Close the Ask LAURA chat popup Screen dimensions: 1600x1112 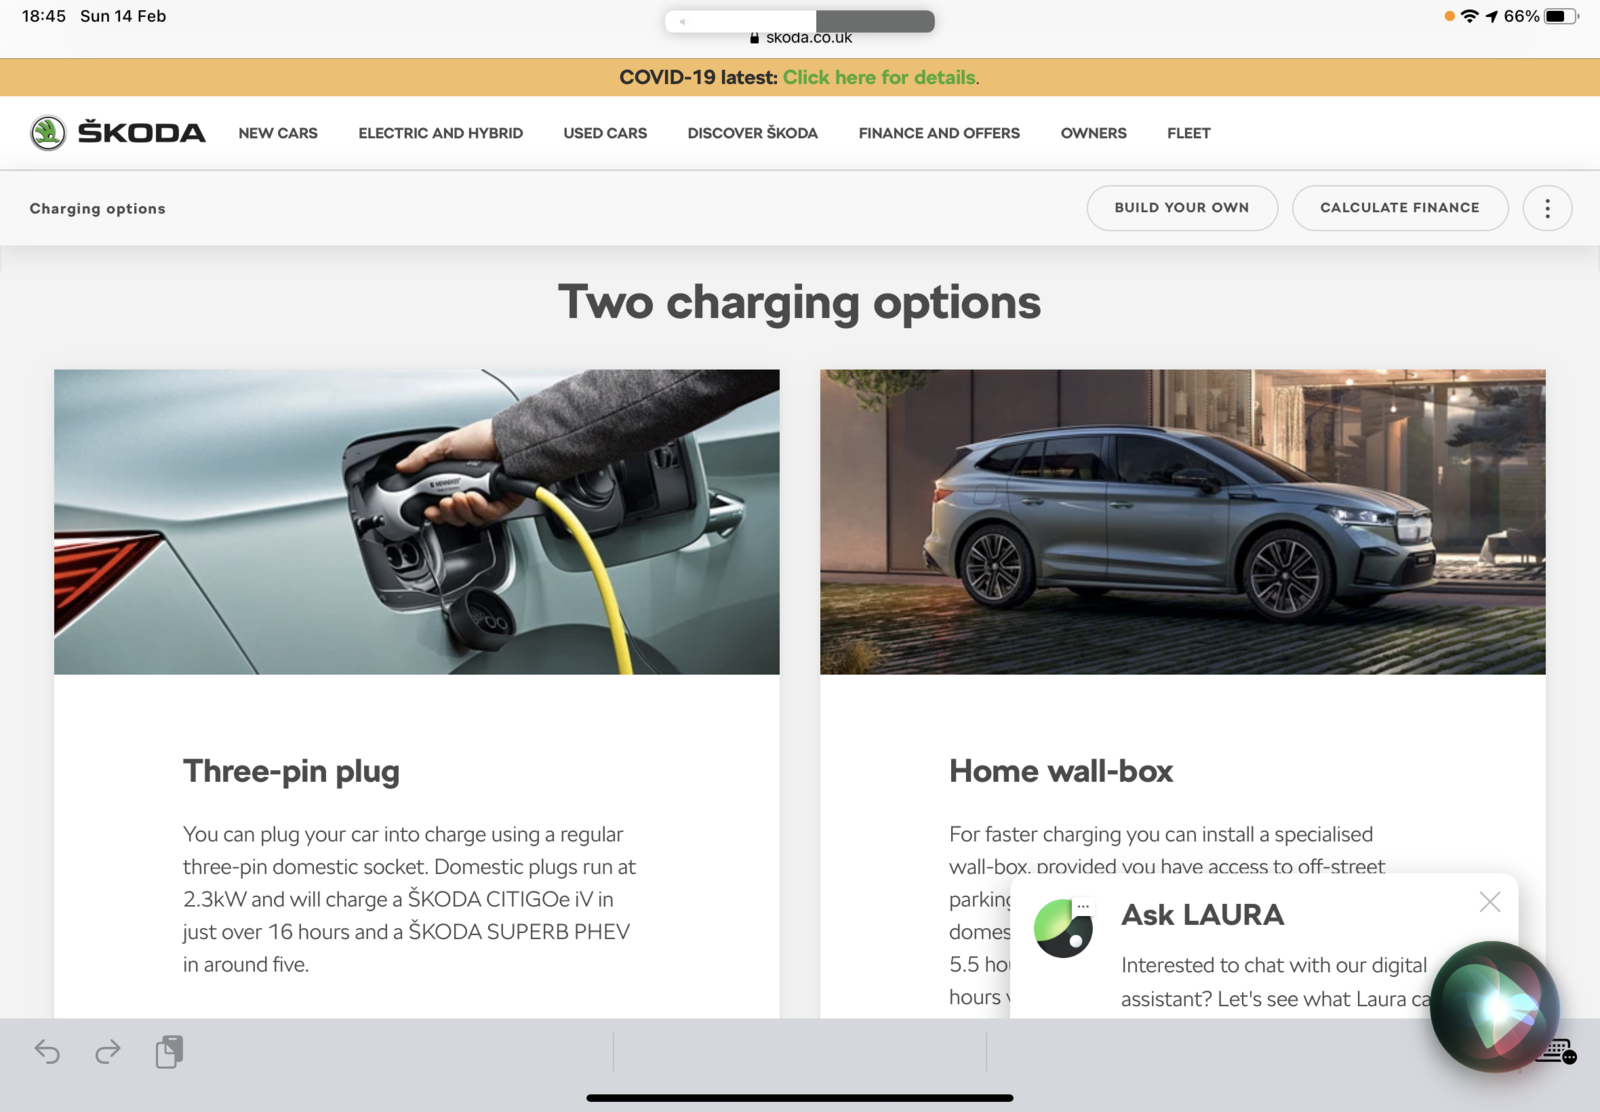tap(1489, 902)
